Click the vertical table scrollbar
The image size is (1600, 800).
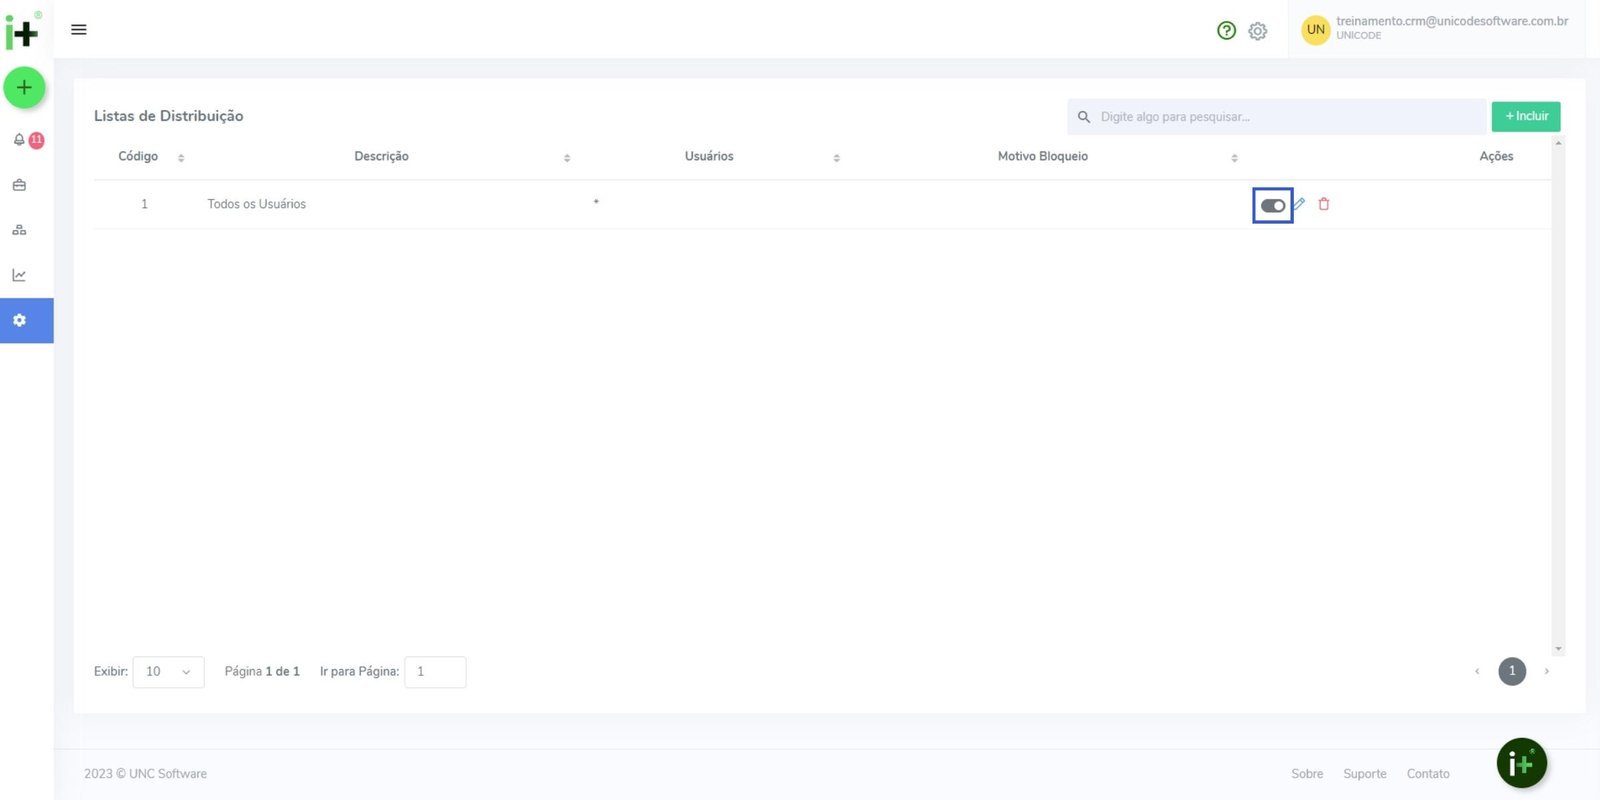coord(1558,396)
